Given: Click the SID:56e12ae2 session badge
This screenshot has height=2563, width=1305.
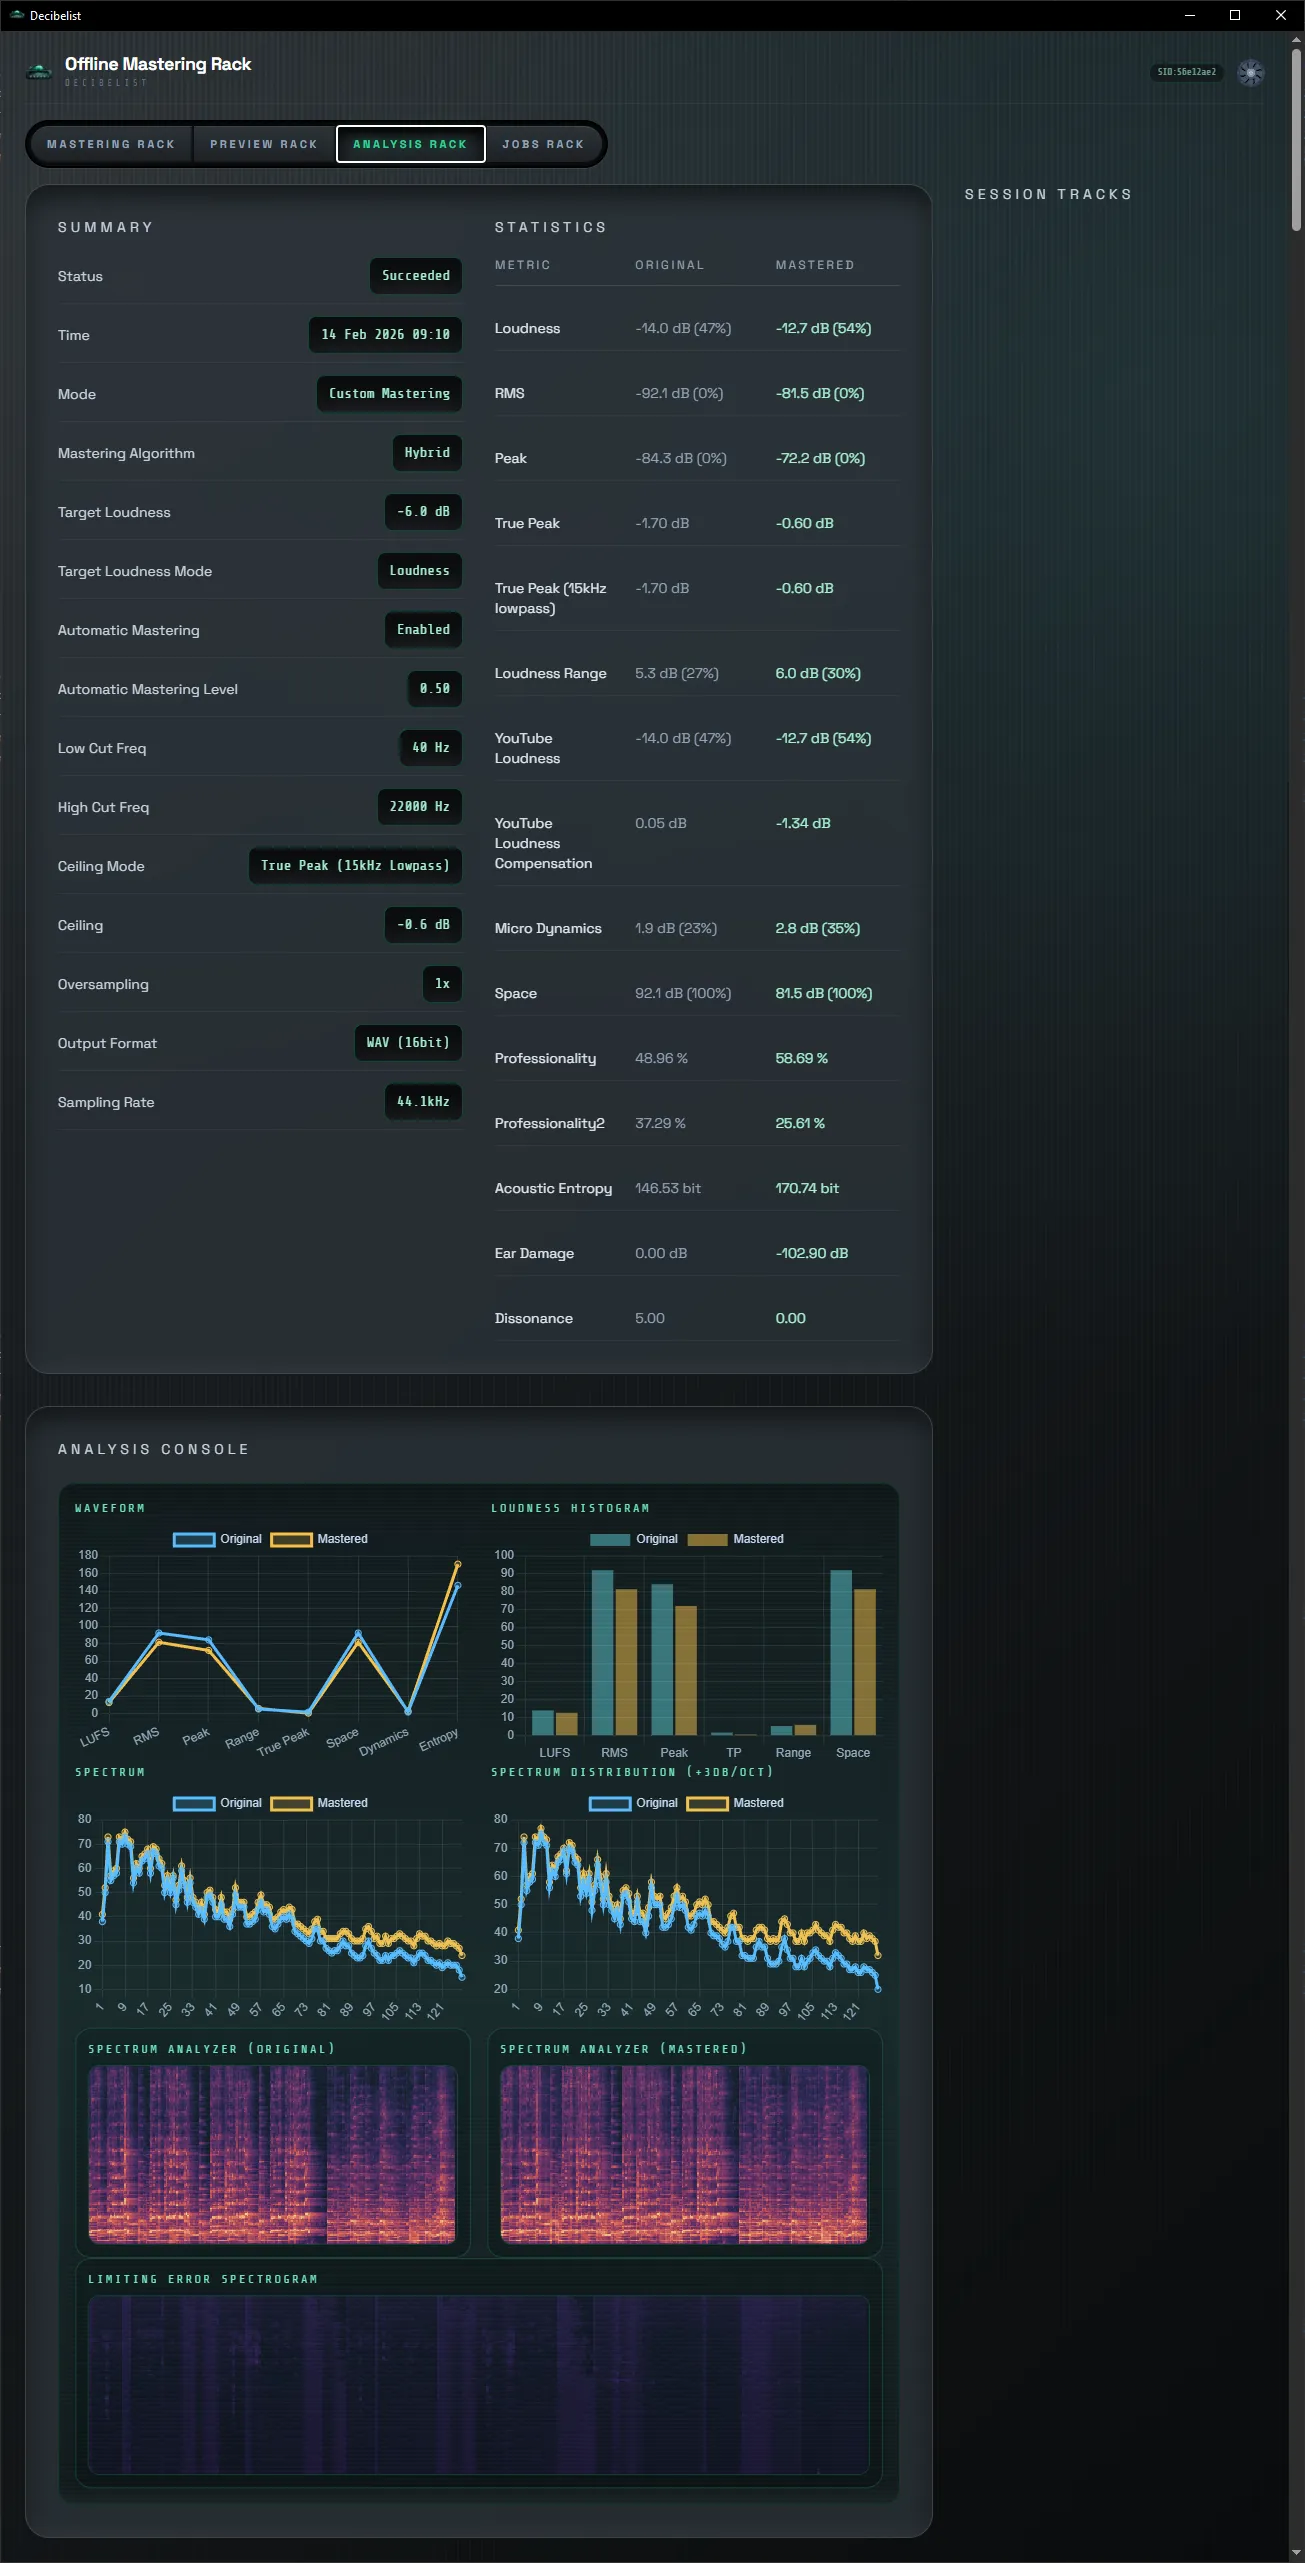Looking at the screenshot, I should (x=1186, y=72).
